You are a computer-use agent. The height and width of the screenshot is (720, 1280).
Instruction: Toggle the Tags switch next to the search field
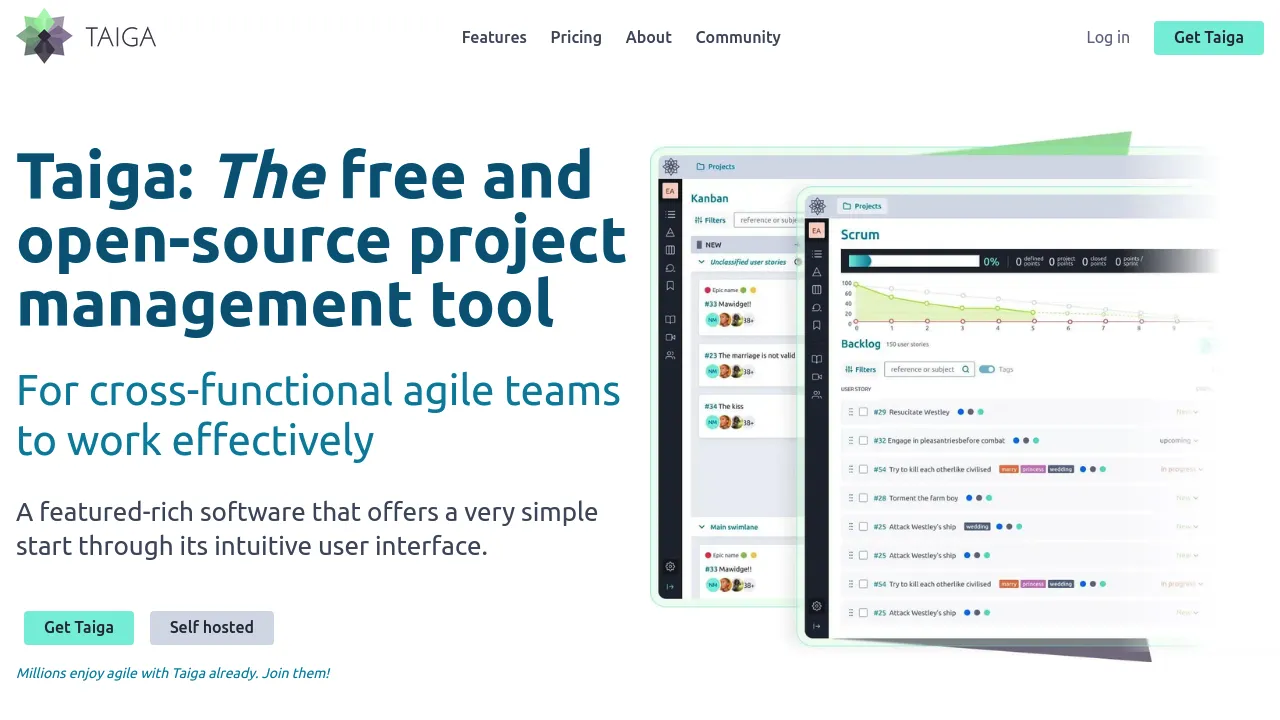988,369
